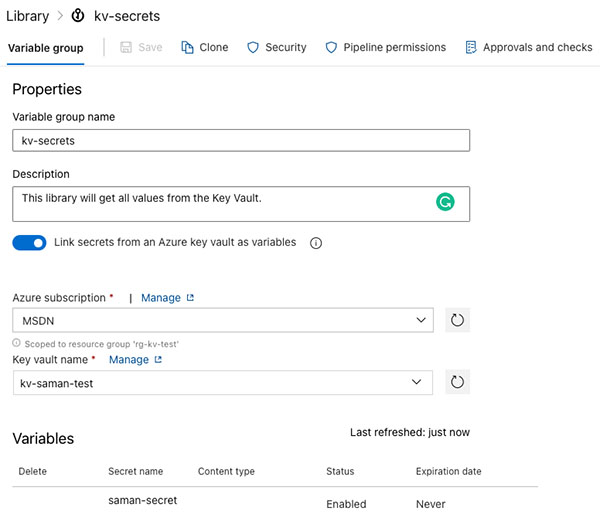Click the scoped resource group info icon
This screenshot has height=528, width=600.
16,343
